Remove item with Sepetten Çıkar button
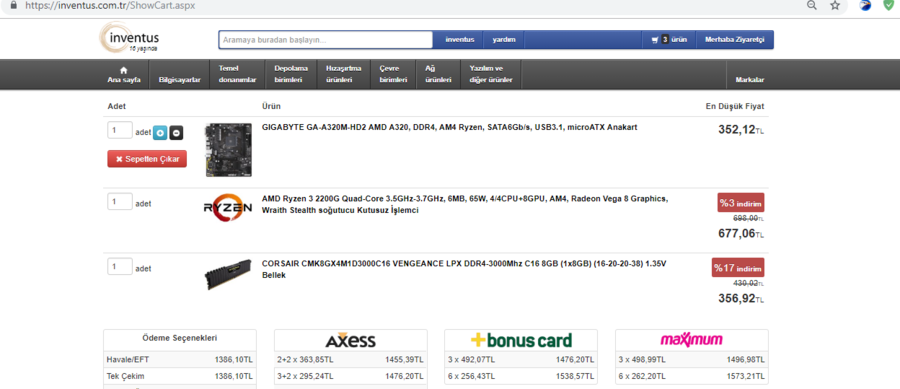 pos(147,159)
